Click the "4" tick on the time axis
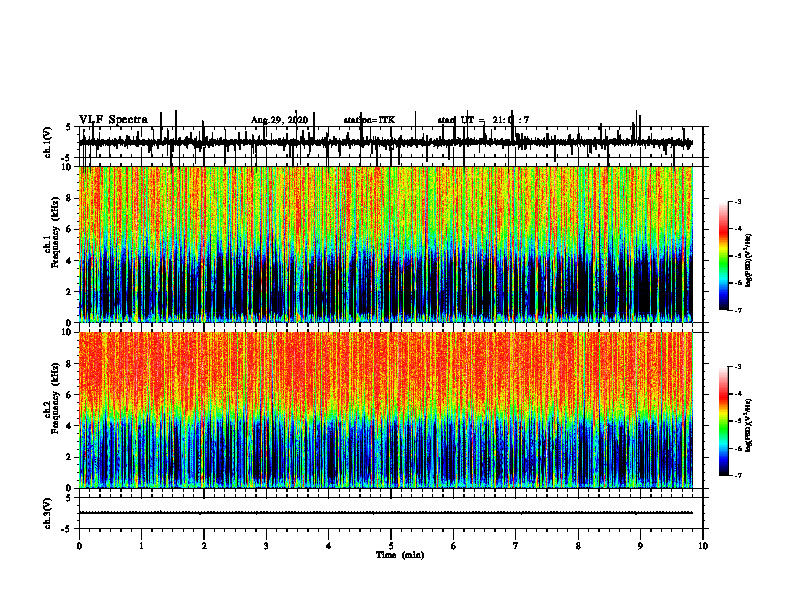792x612 pixels. tap(329, 546)
